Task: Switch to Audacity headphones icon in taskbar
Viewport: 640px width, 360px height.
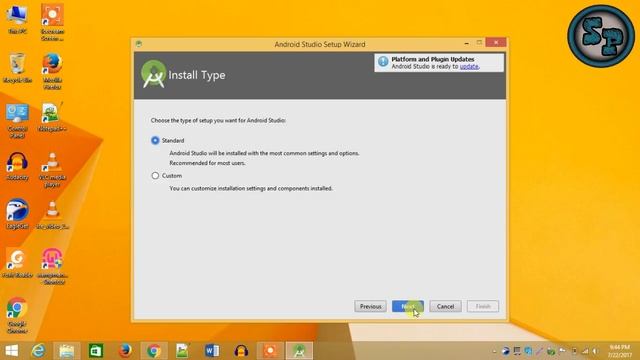Action: pos(241,351)
